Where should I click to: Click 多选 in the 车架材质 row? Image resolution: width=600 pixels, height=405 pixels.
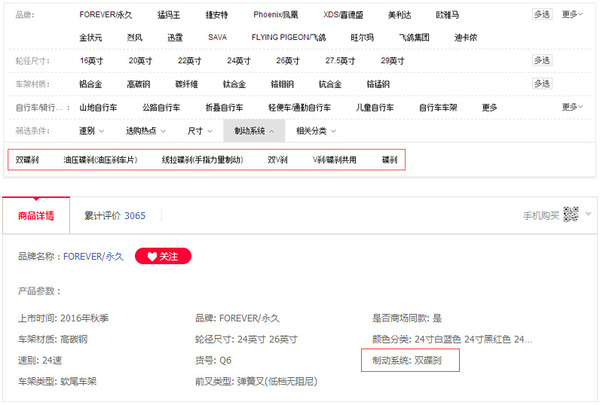(542, 83)
